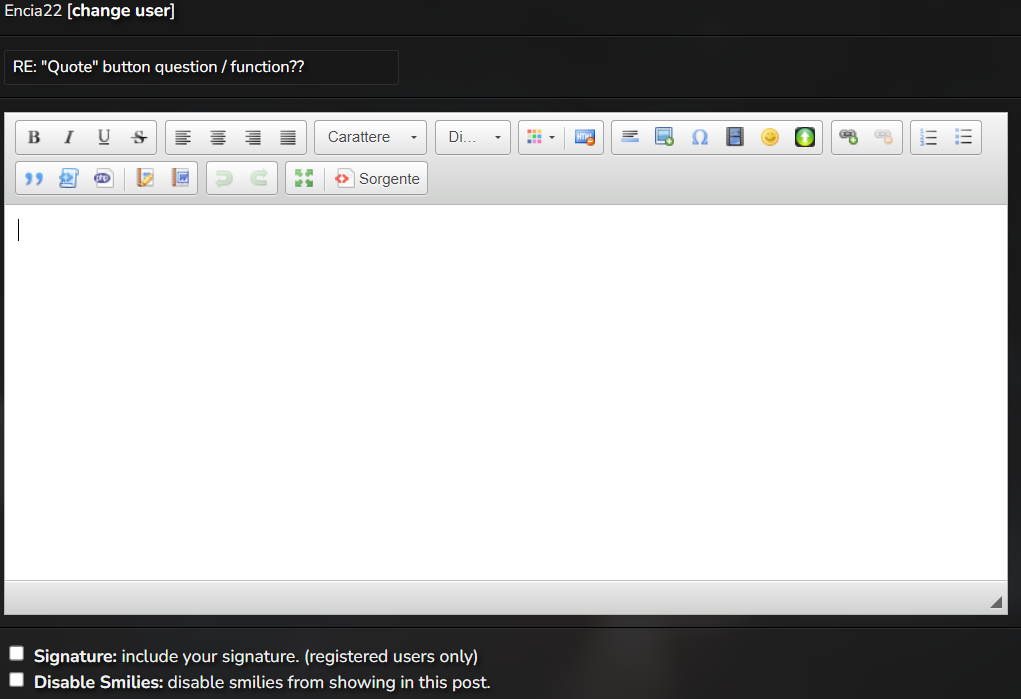This screenshot has width=1021, height=699.
Task: Insert a PHP code block
Action: [x=104, y=178]
